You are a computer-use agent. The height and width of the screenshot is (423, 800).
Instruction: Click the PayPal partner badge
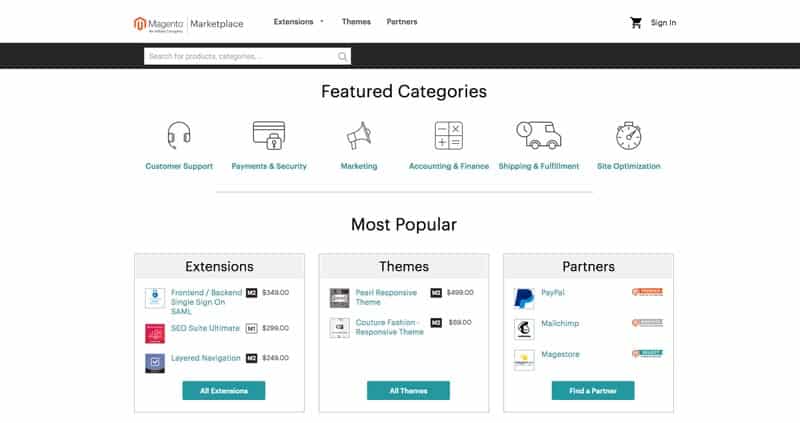(647, 292)
